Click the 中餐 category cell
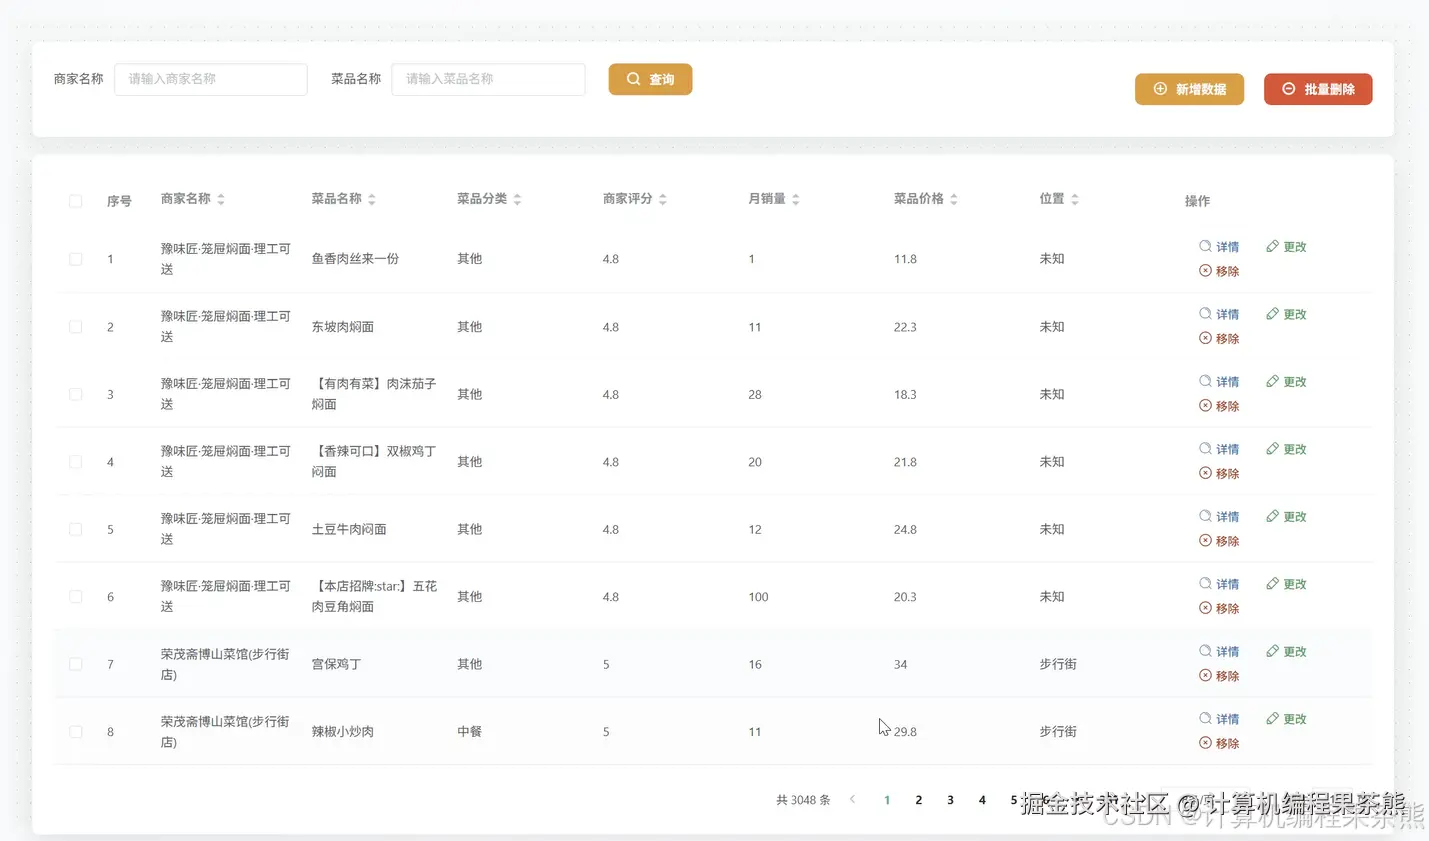 point(470,732)
